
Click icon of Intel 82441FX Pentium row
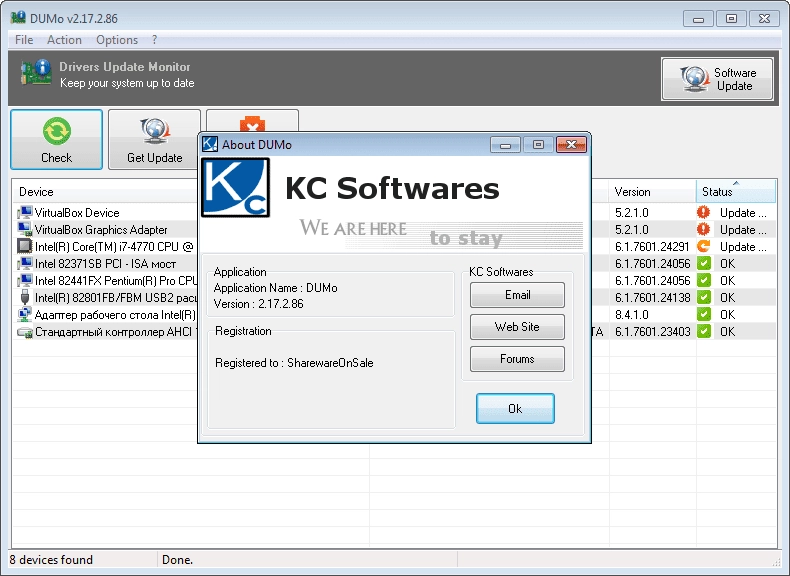click(24, 281)
